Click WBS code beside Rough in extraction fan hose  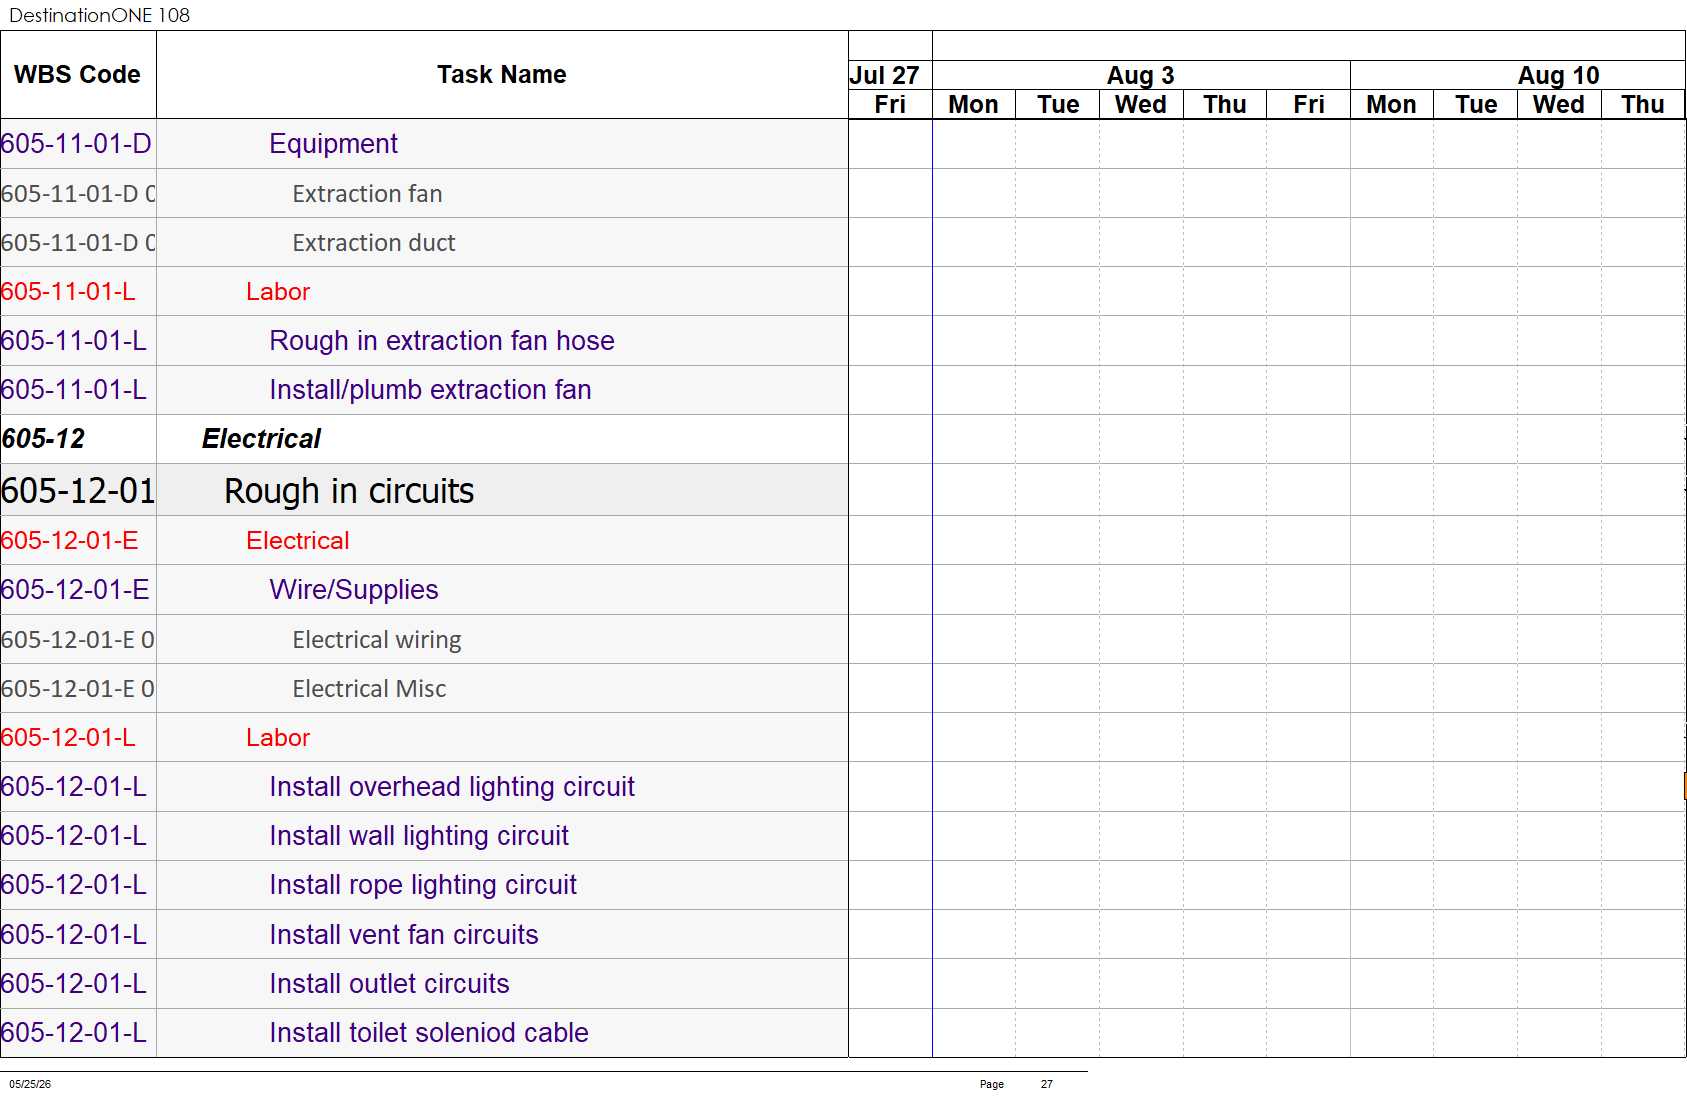74,341
